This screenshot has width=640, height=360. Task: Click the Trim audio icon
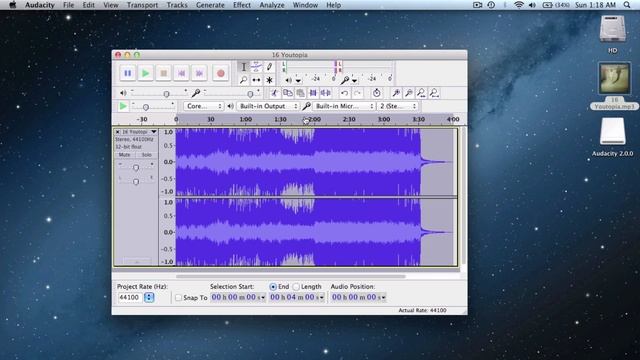point(313,93)
